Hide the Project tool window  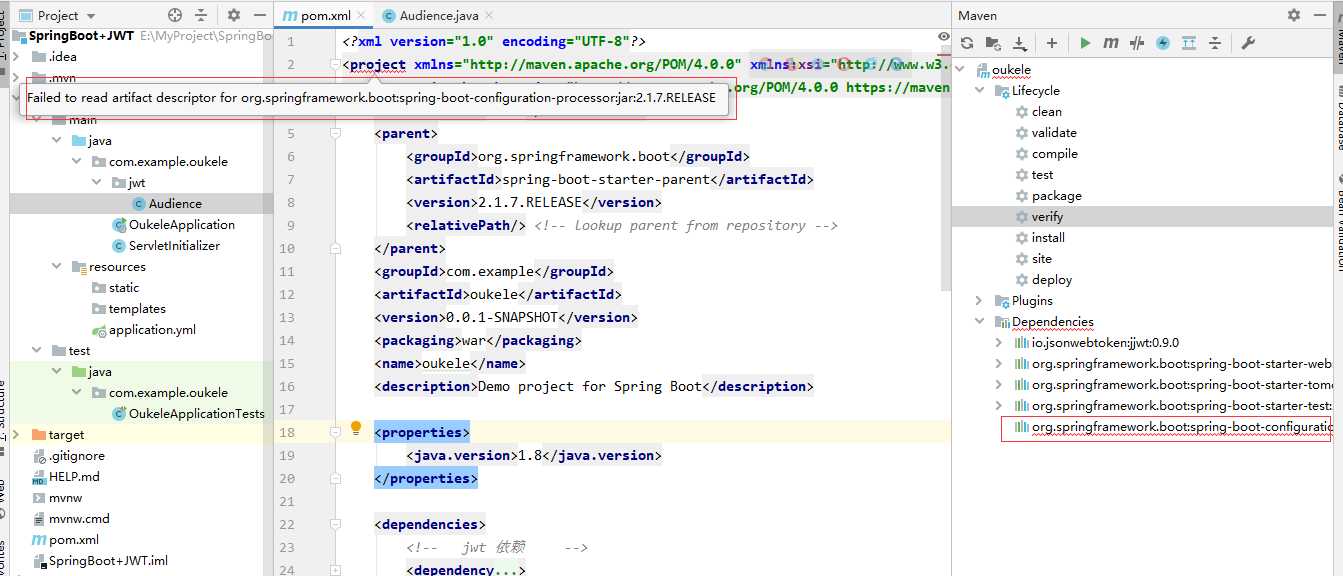coord(260,15)
